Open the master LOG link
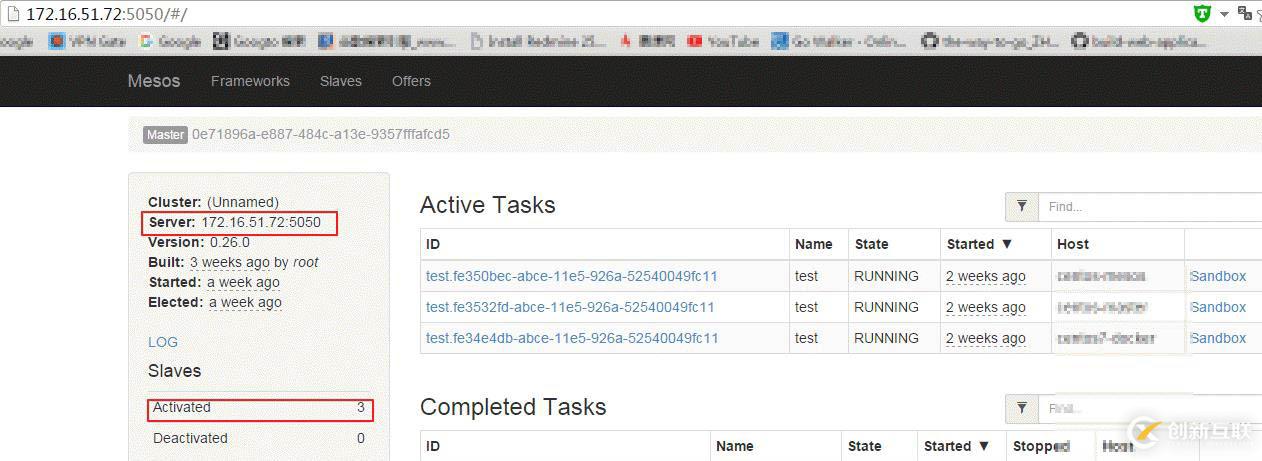The height and width of the screenshot is (461, 1262). [163, 342]
